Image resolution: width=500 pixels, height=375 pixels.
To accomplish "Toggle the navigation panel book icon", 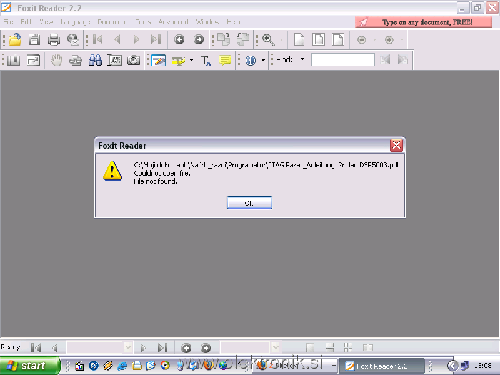I will click(13, 60).
